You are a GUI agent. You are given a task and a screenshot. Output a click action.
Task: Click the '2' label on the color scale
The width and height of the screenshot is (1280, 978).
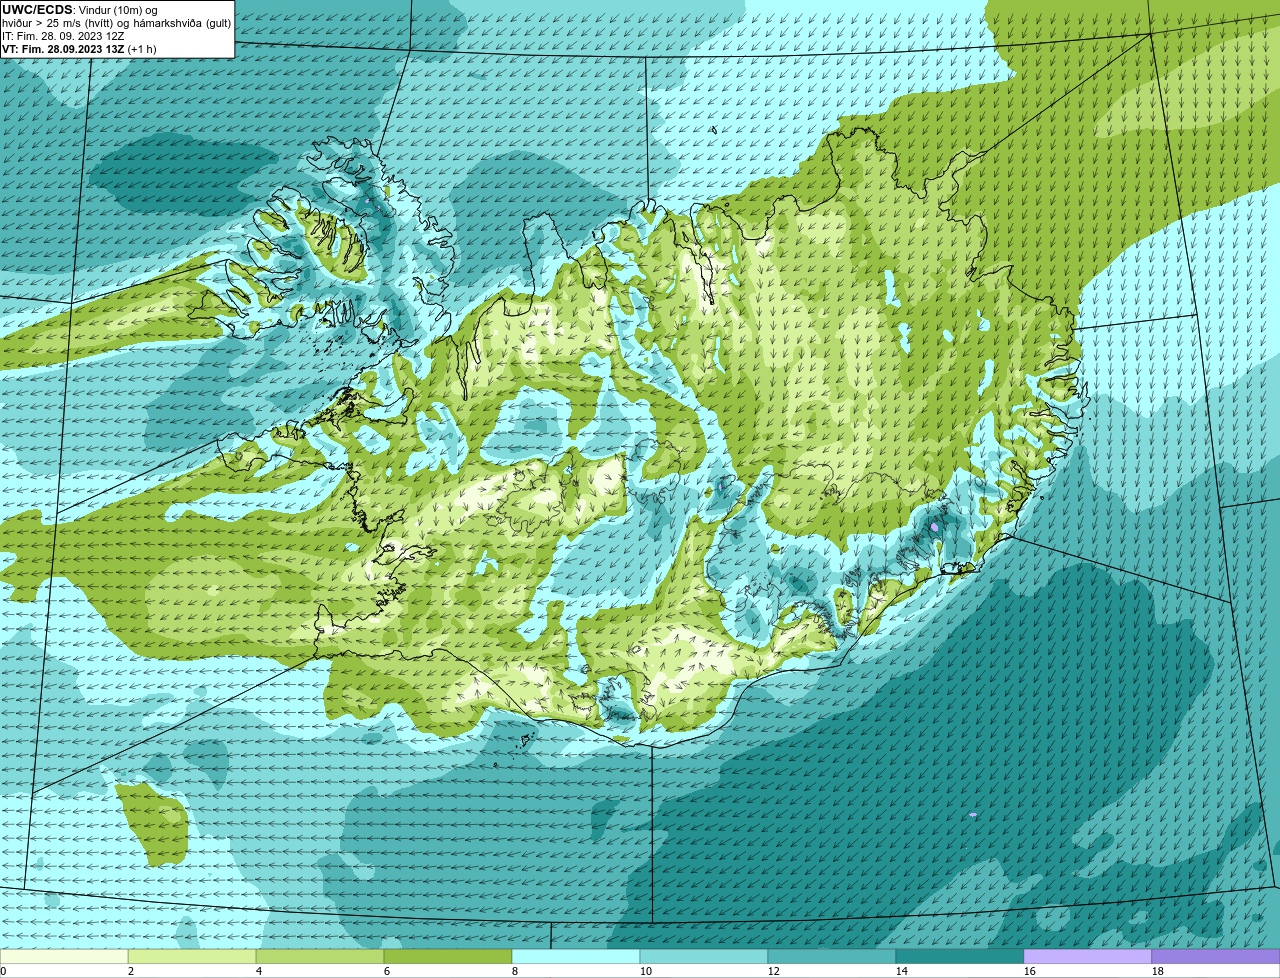tap(131, 971)
